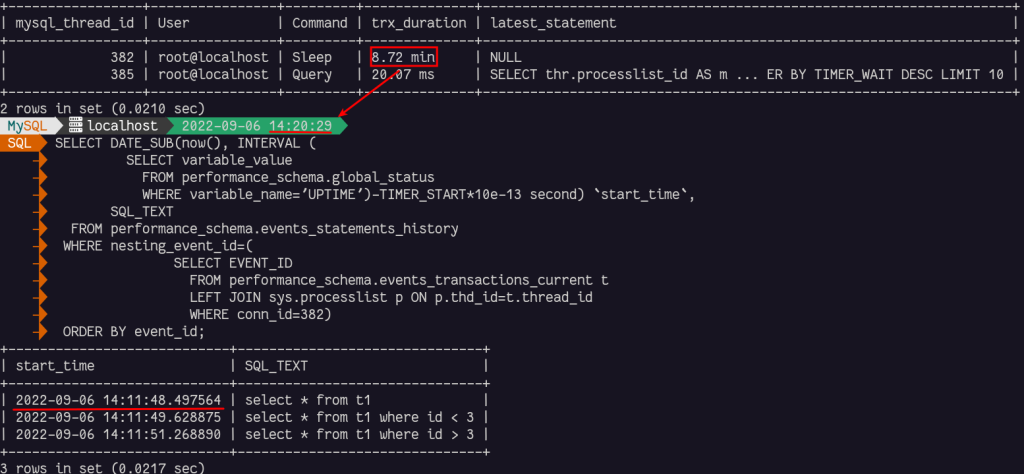
Task: Click the orange SQL mode badge
Action: pos(18,143)
